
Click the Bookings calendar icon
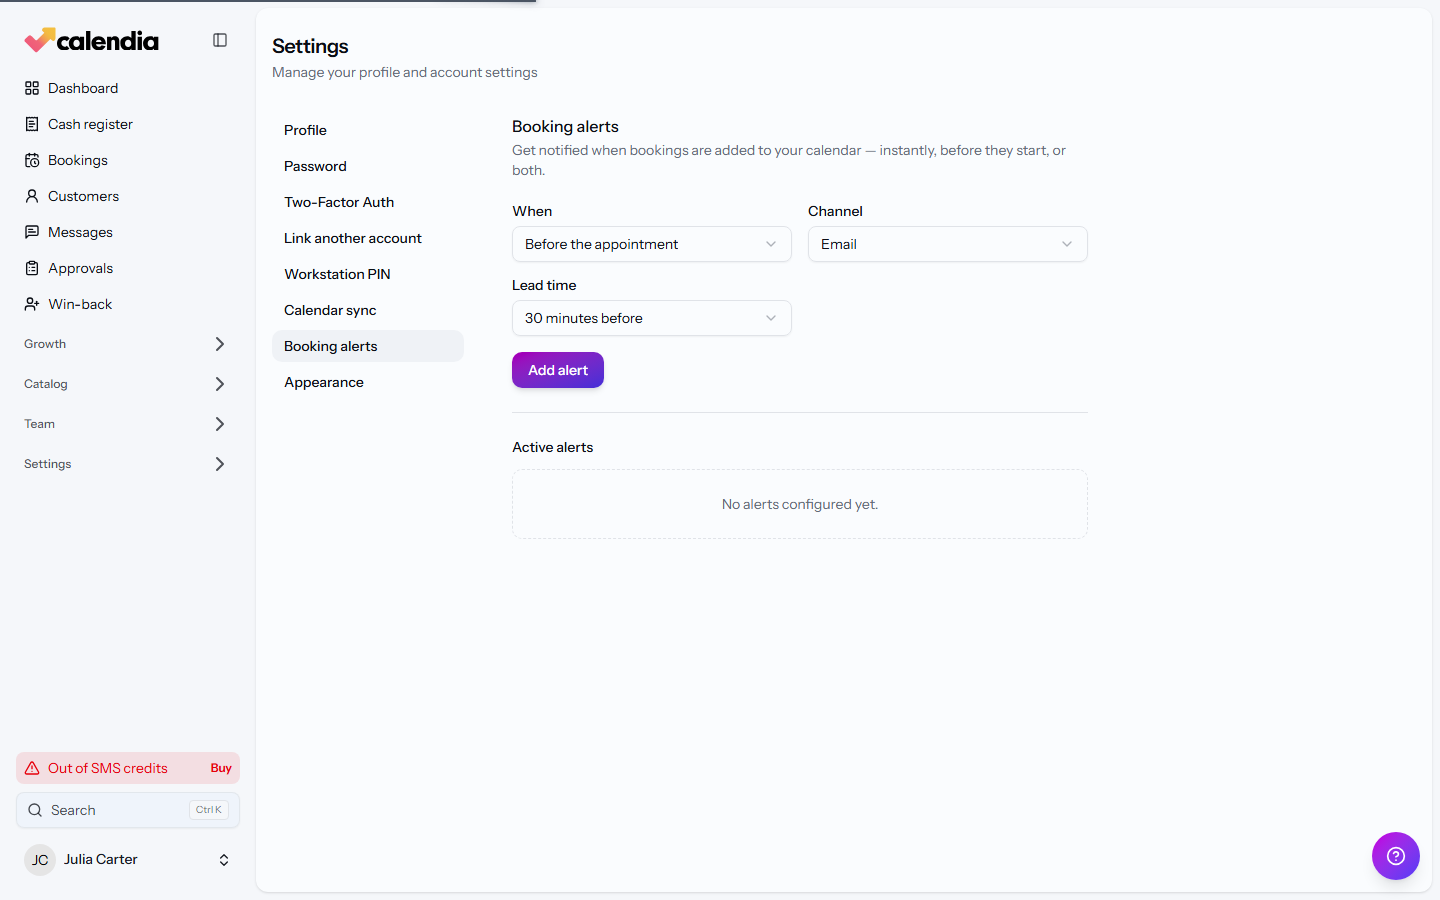tap(32, 160)
